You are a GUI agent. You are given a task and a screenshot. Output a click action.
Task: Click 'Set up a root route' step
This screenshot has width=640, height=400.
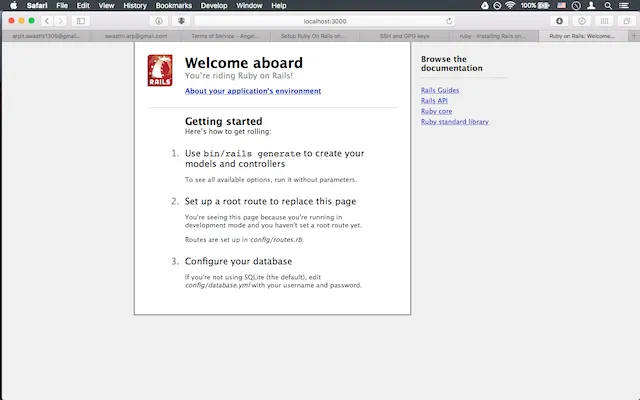(x=270, y=201)
